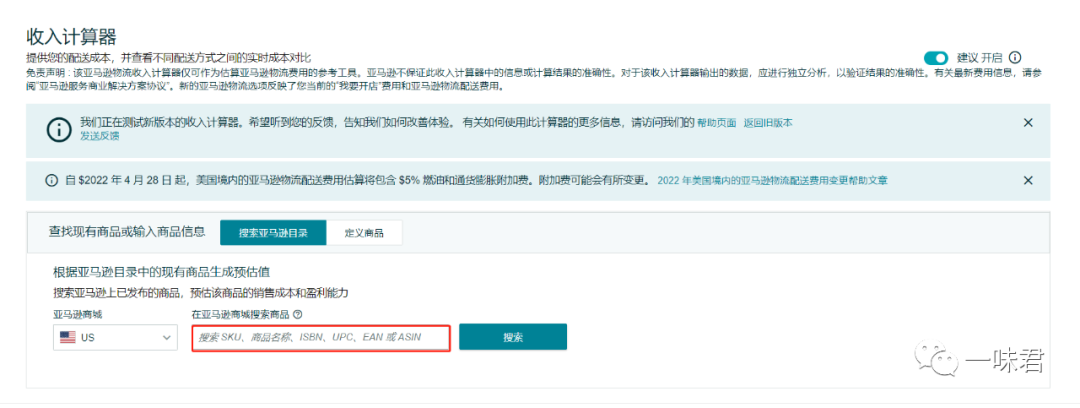The height and width of the screenshot is (408, 1080).
Task: Click the 返回旧版本 link
Action: coord(768,123)
